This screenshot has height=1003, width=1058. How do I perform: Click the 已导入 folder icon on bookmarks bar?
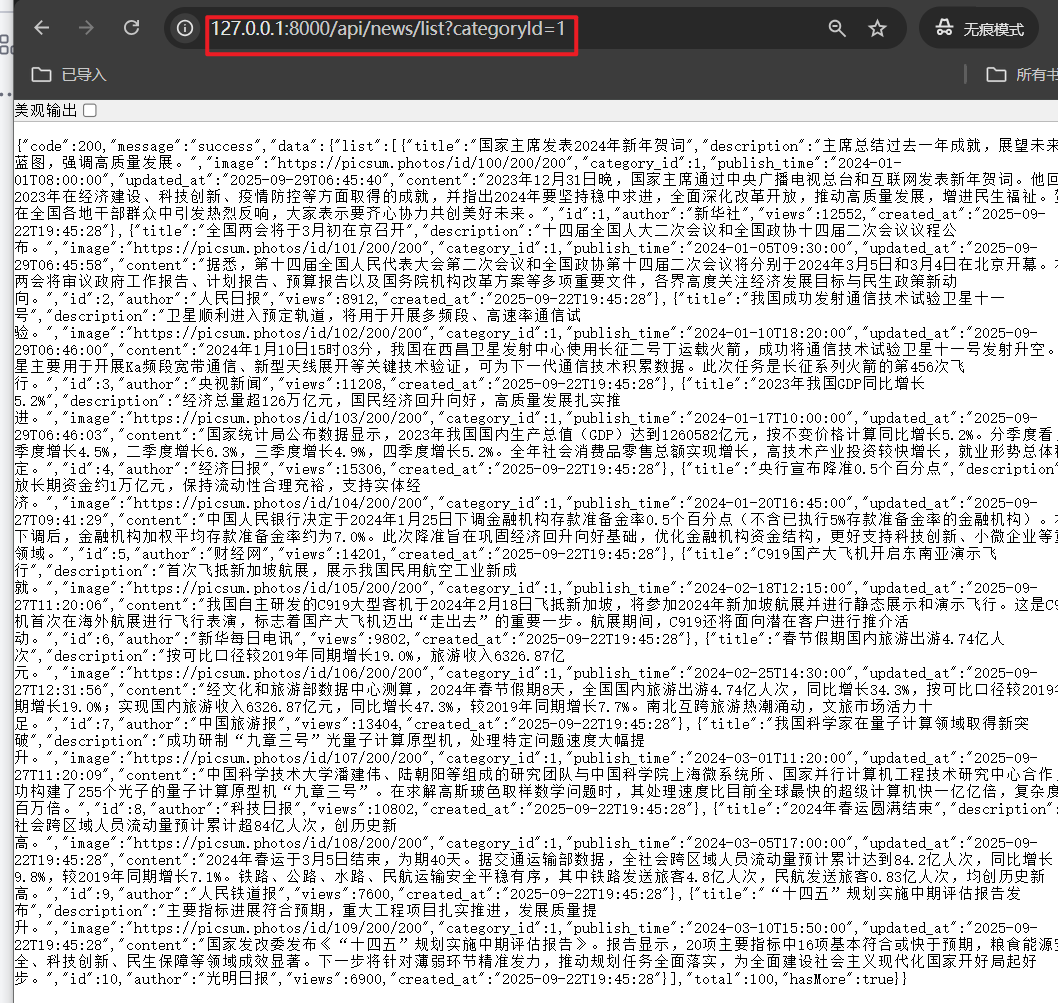tap(40, 73)
